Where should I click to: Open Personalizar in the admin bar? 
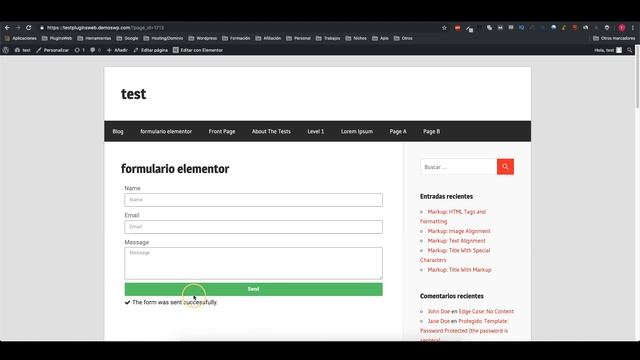click(x=52, y=50)
